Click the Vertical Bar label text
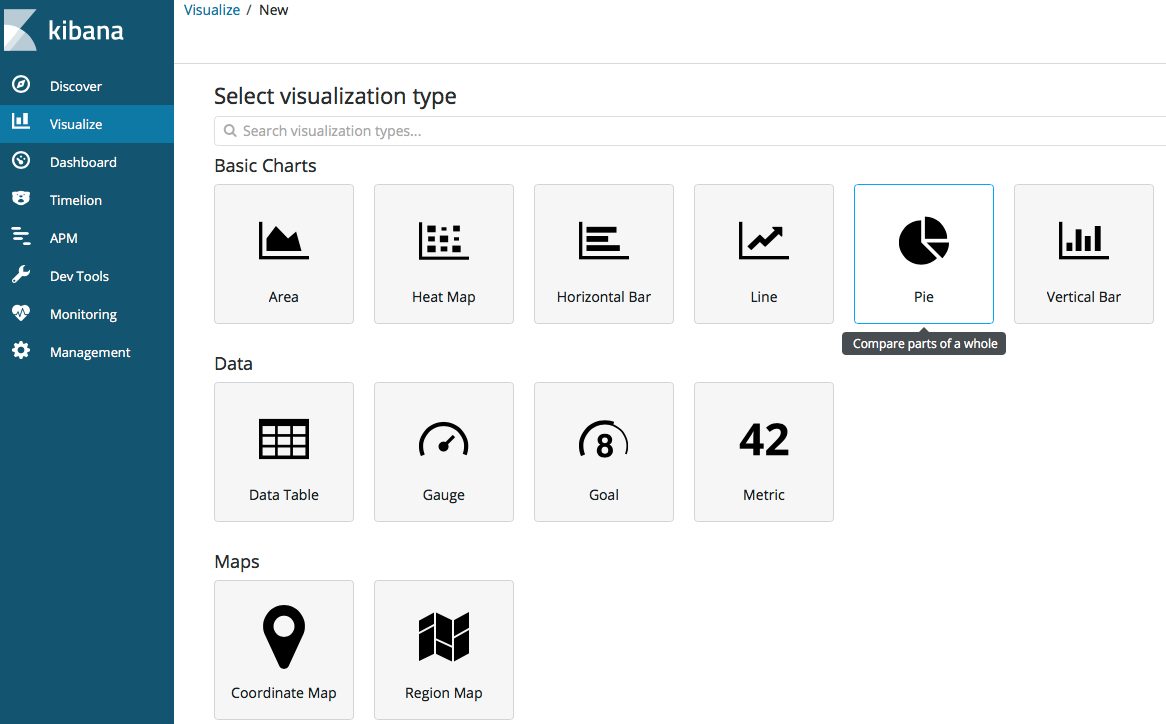Image resolution: width=1166 pixels, height=724 pixels. (1083, 297)
